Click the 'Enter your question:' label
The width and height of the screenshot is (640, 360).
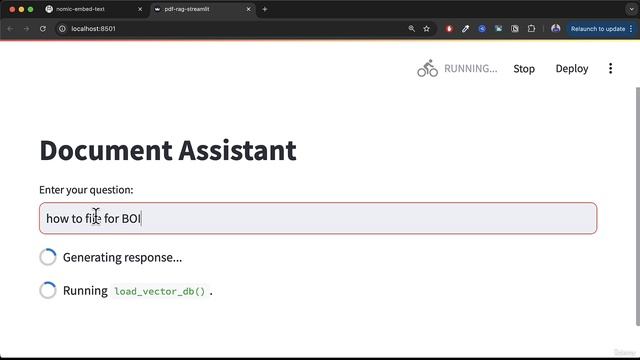(x=86, y=190)
